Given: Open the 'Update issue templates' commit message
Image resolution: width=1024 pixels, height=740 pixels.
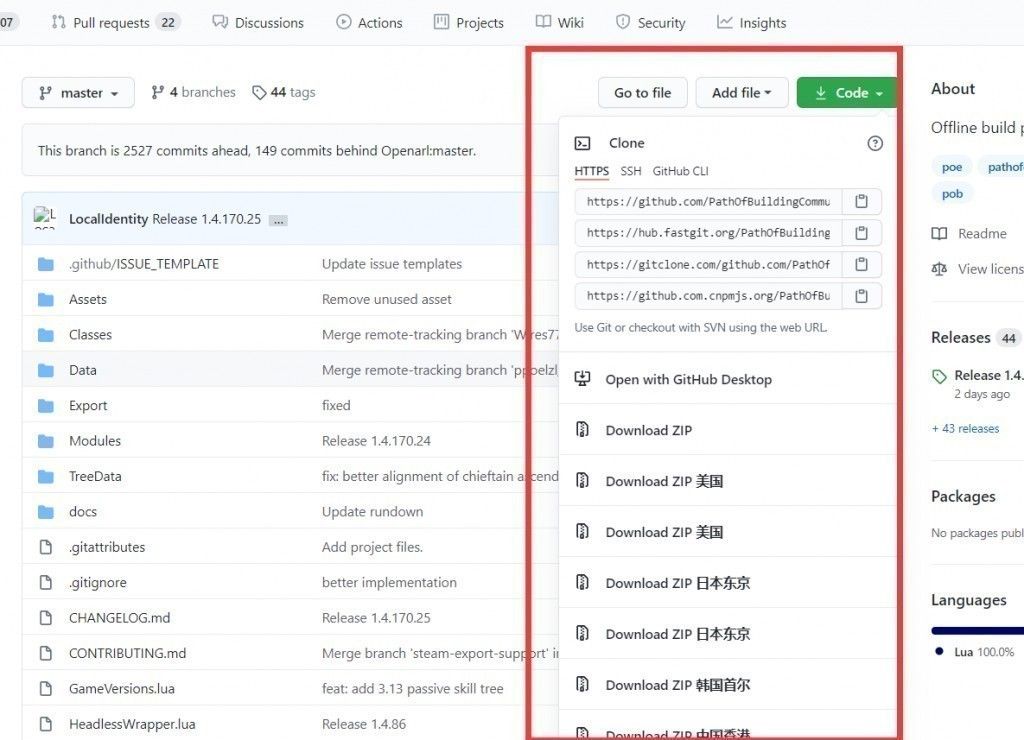Looking at the screenshot, I should [x=392, y=264].
